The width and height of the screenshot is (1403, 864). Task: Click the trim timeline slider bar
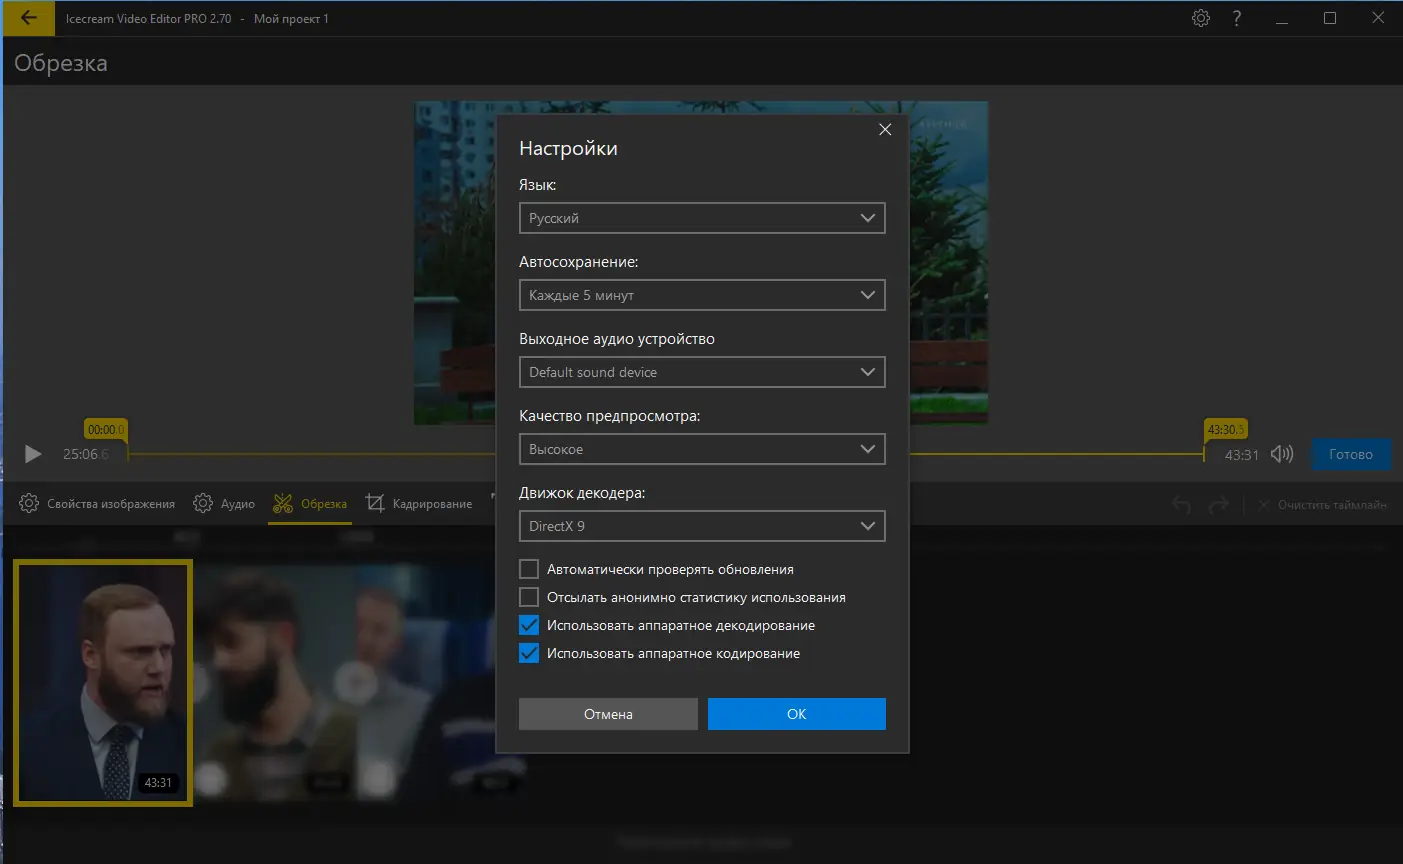[665, 454]
